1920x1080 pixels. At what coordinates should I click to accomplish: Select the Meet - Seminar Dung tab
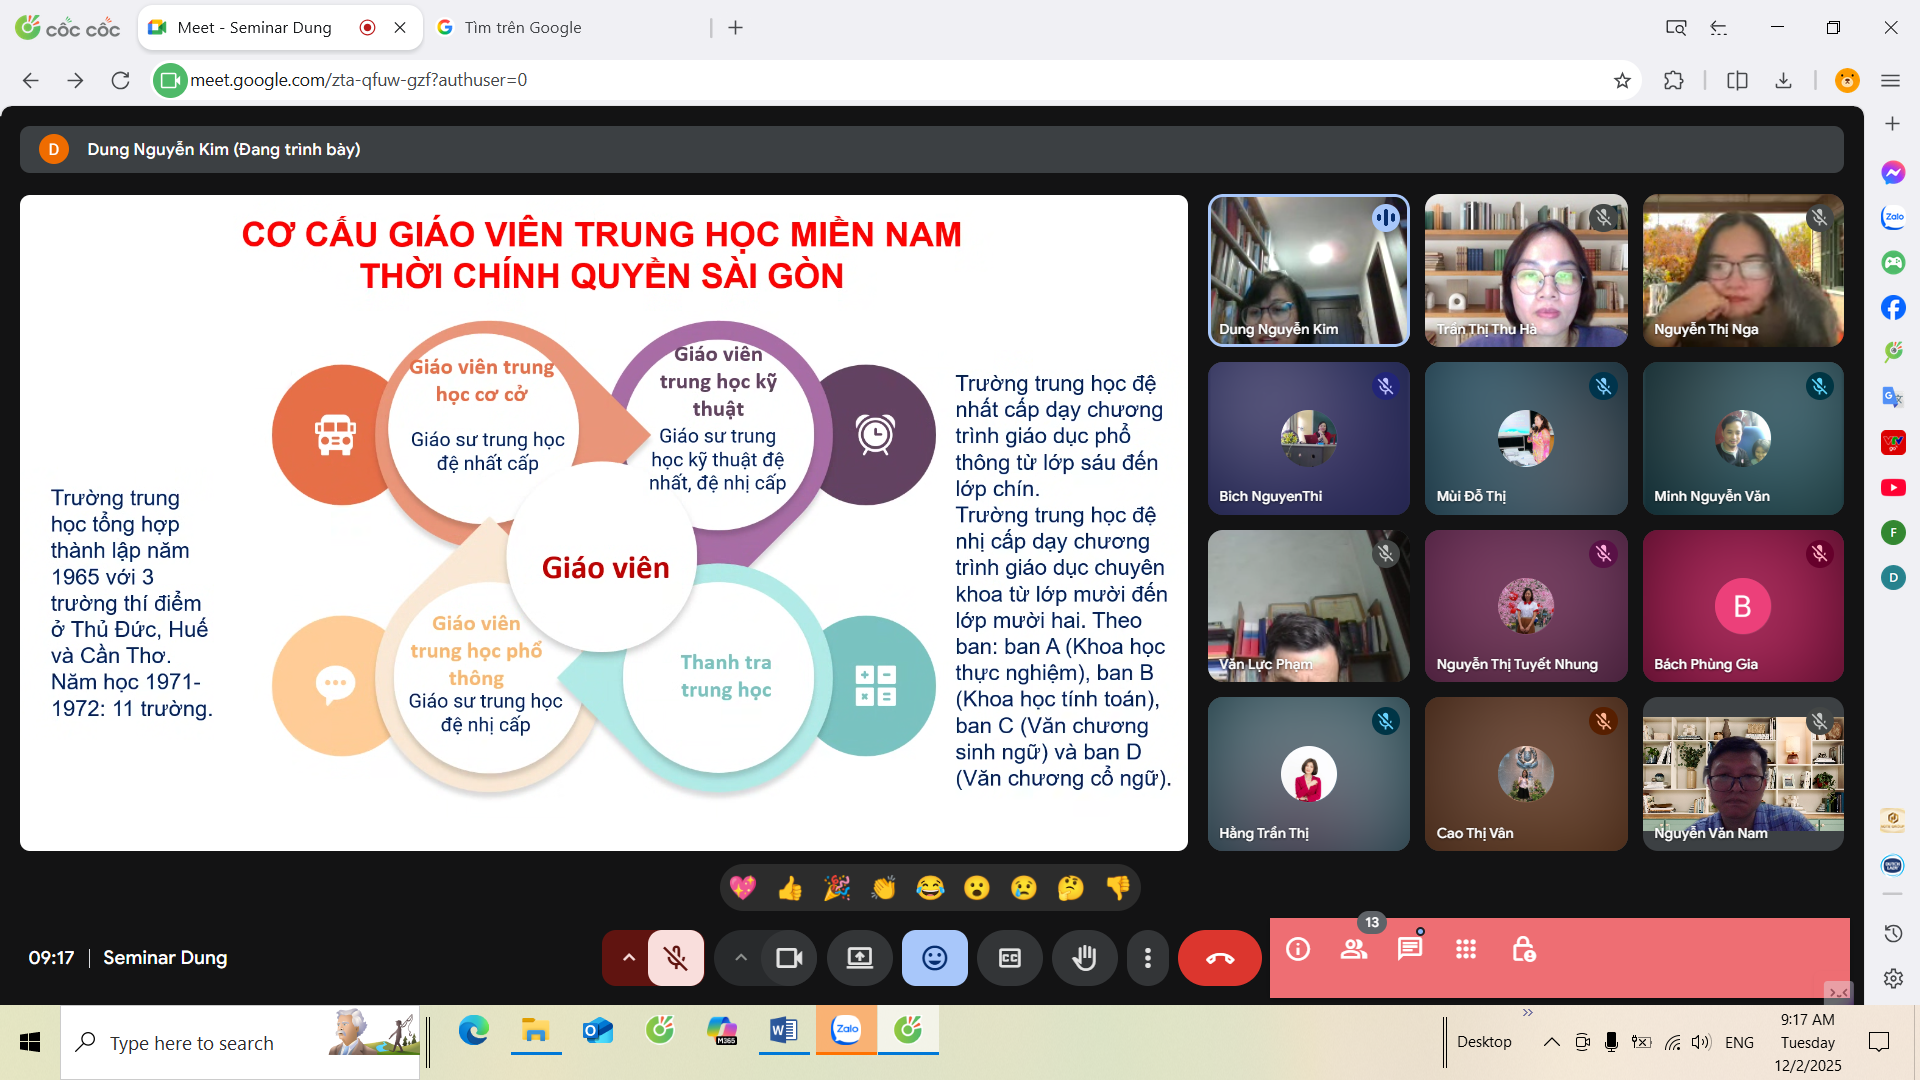[254, 28]
